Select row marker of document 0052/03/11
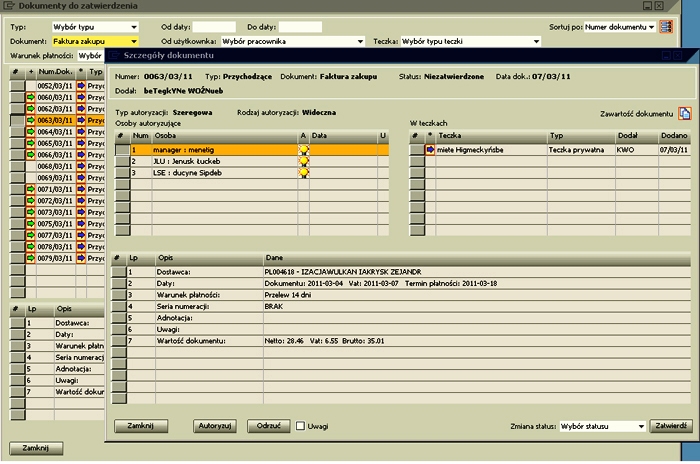The image size is (700, 464). pyautogui.click(x=17, y=86)
